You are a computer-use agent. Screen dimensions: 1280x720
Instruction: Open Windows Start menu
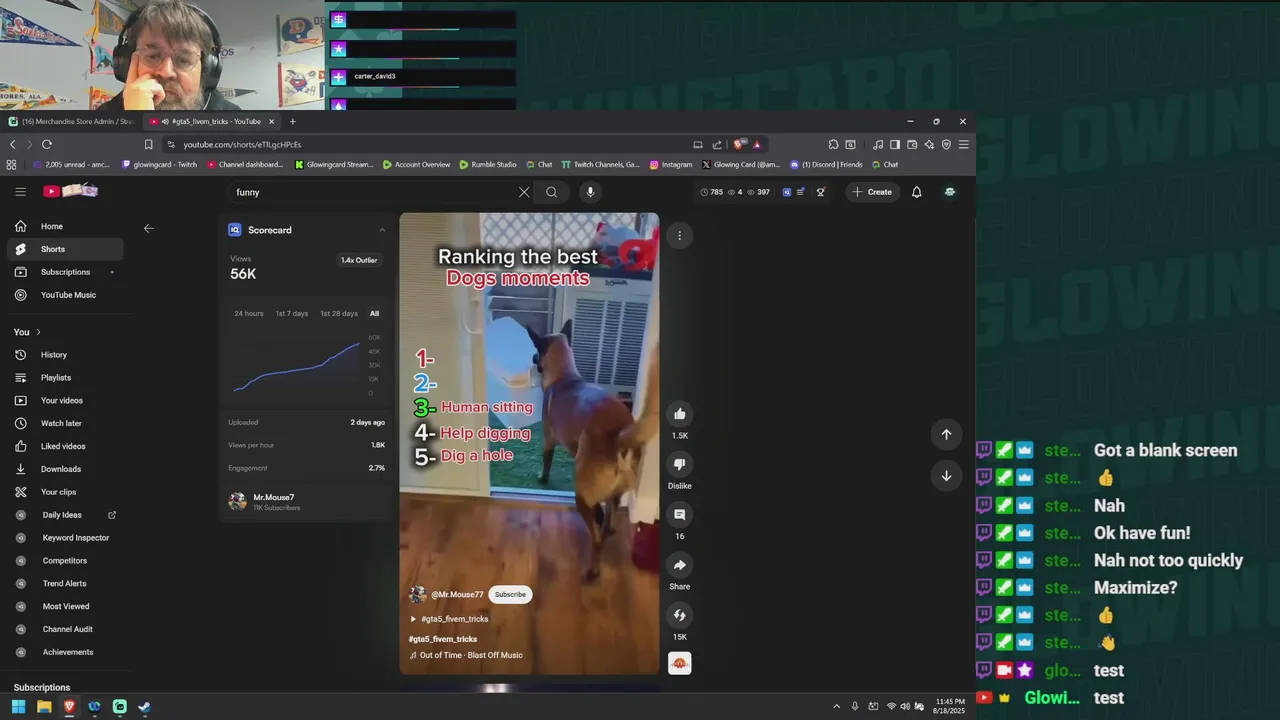tap(18, 707)
